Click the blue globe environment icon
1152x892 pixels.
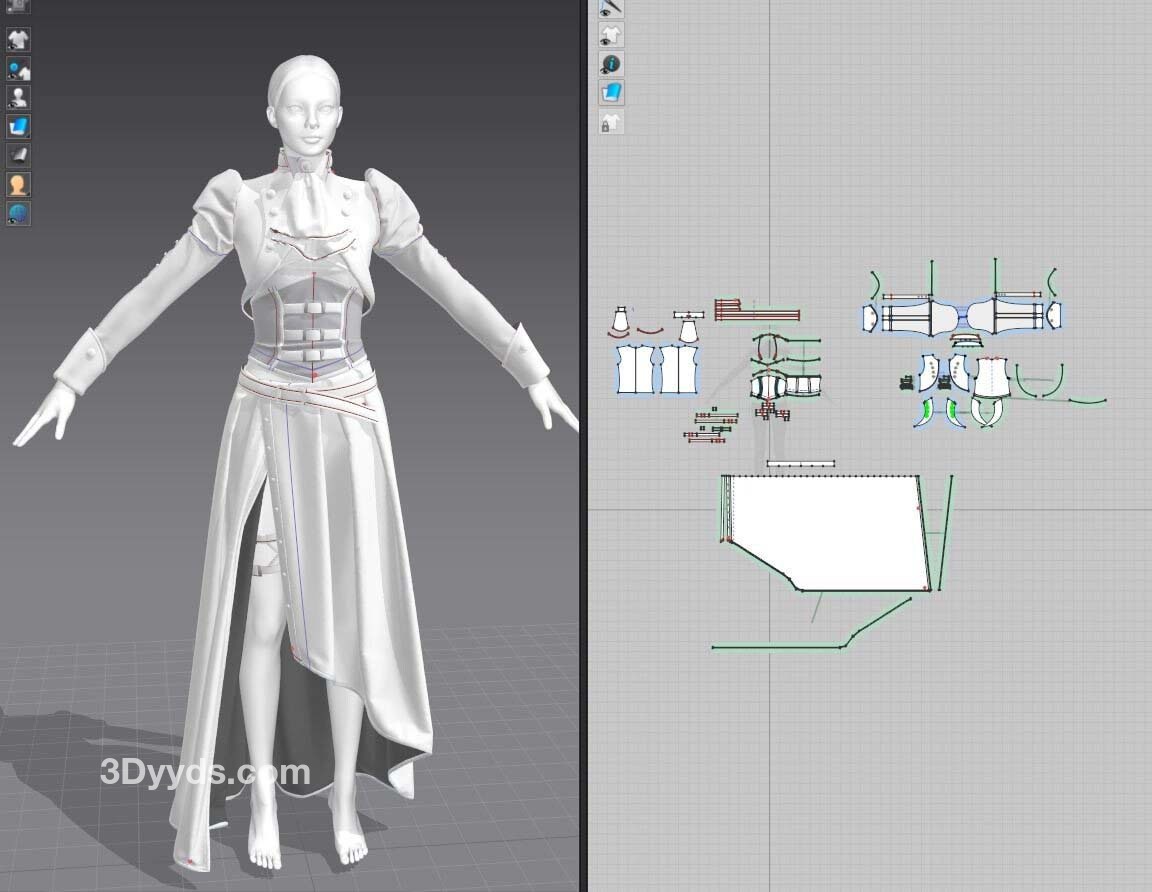pos(18,213)
